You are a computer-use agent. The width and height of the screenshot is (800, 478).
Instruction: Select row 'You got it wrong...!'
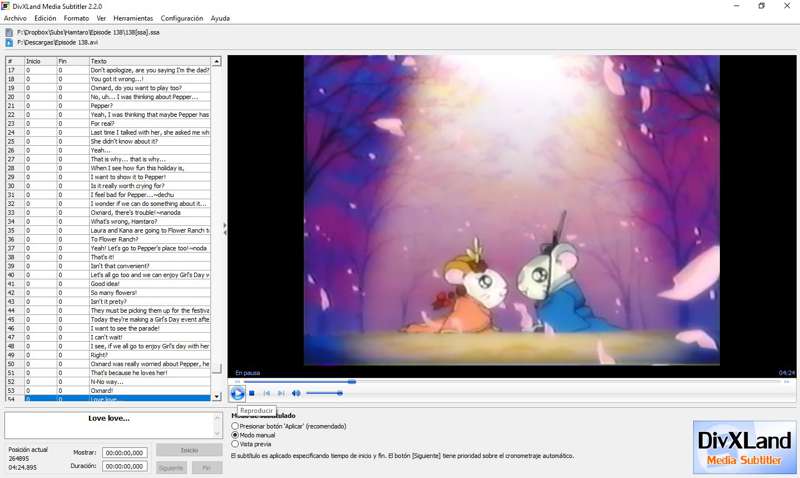point(108,79)
